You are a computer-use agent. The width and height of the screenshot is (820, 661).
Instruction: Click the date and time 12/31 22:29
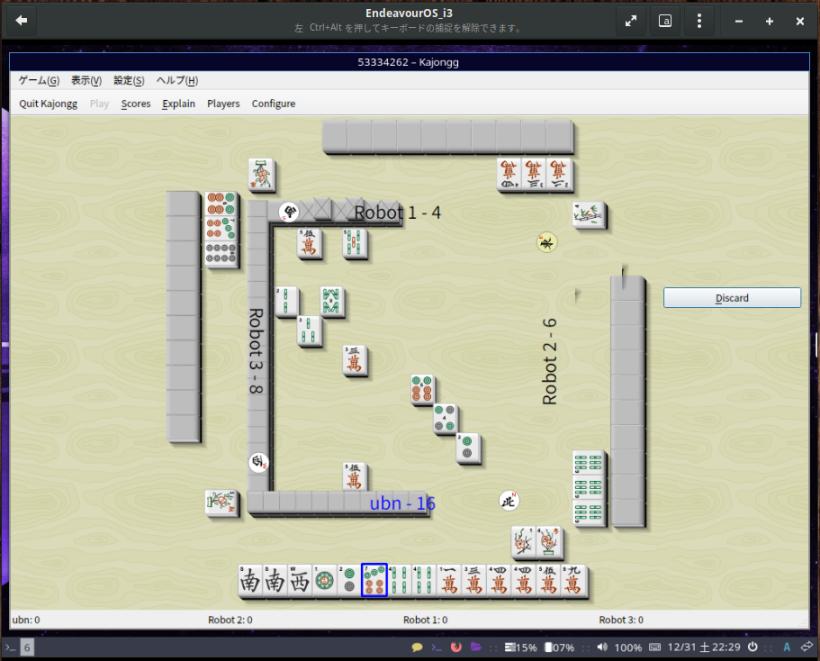pyautogui.click(x=704, y=647)
